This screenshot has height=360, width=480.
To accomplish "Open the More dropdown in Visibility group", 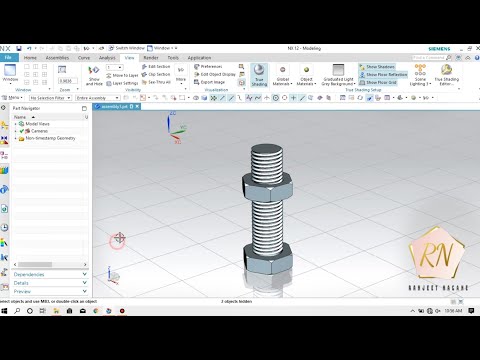I will coord(181,75).
